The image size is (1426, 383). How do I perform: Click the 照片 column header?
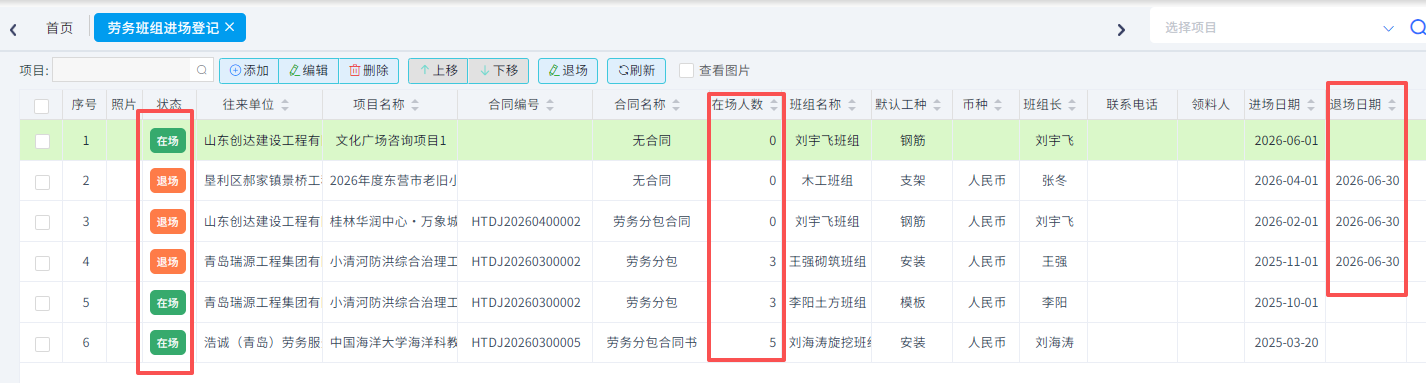click(x=124, y=105)
